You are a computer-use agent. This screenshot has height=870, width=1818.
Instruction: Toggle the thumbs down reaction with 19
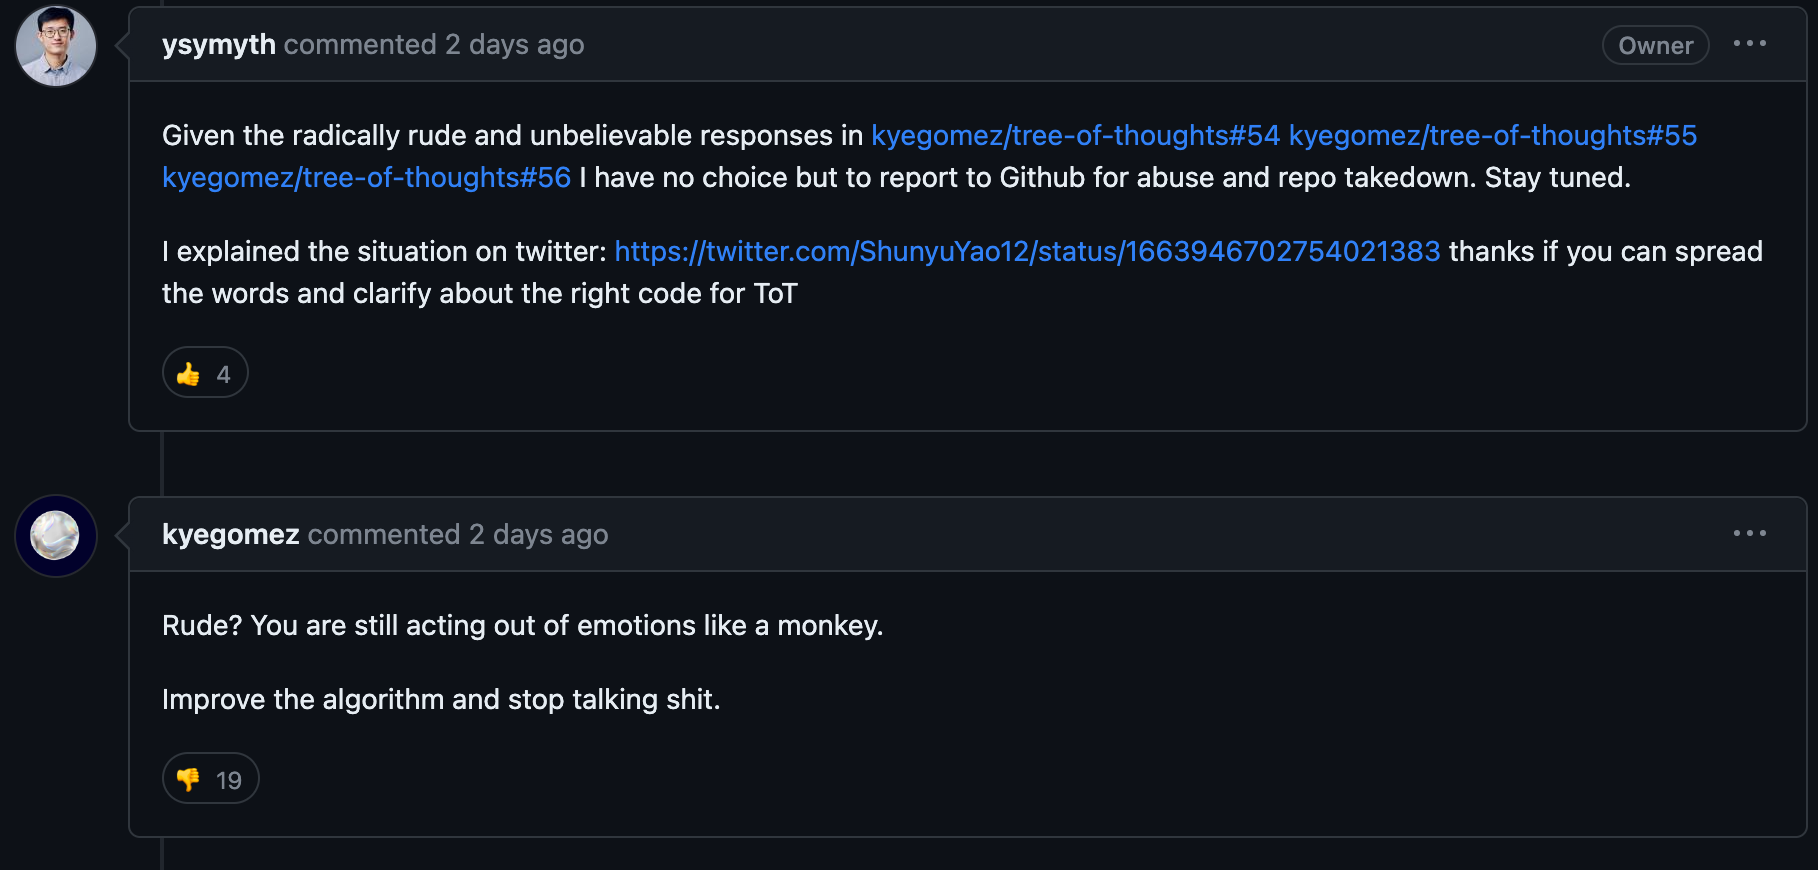(210, 779)
